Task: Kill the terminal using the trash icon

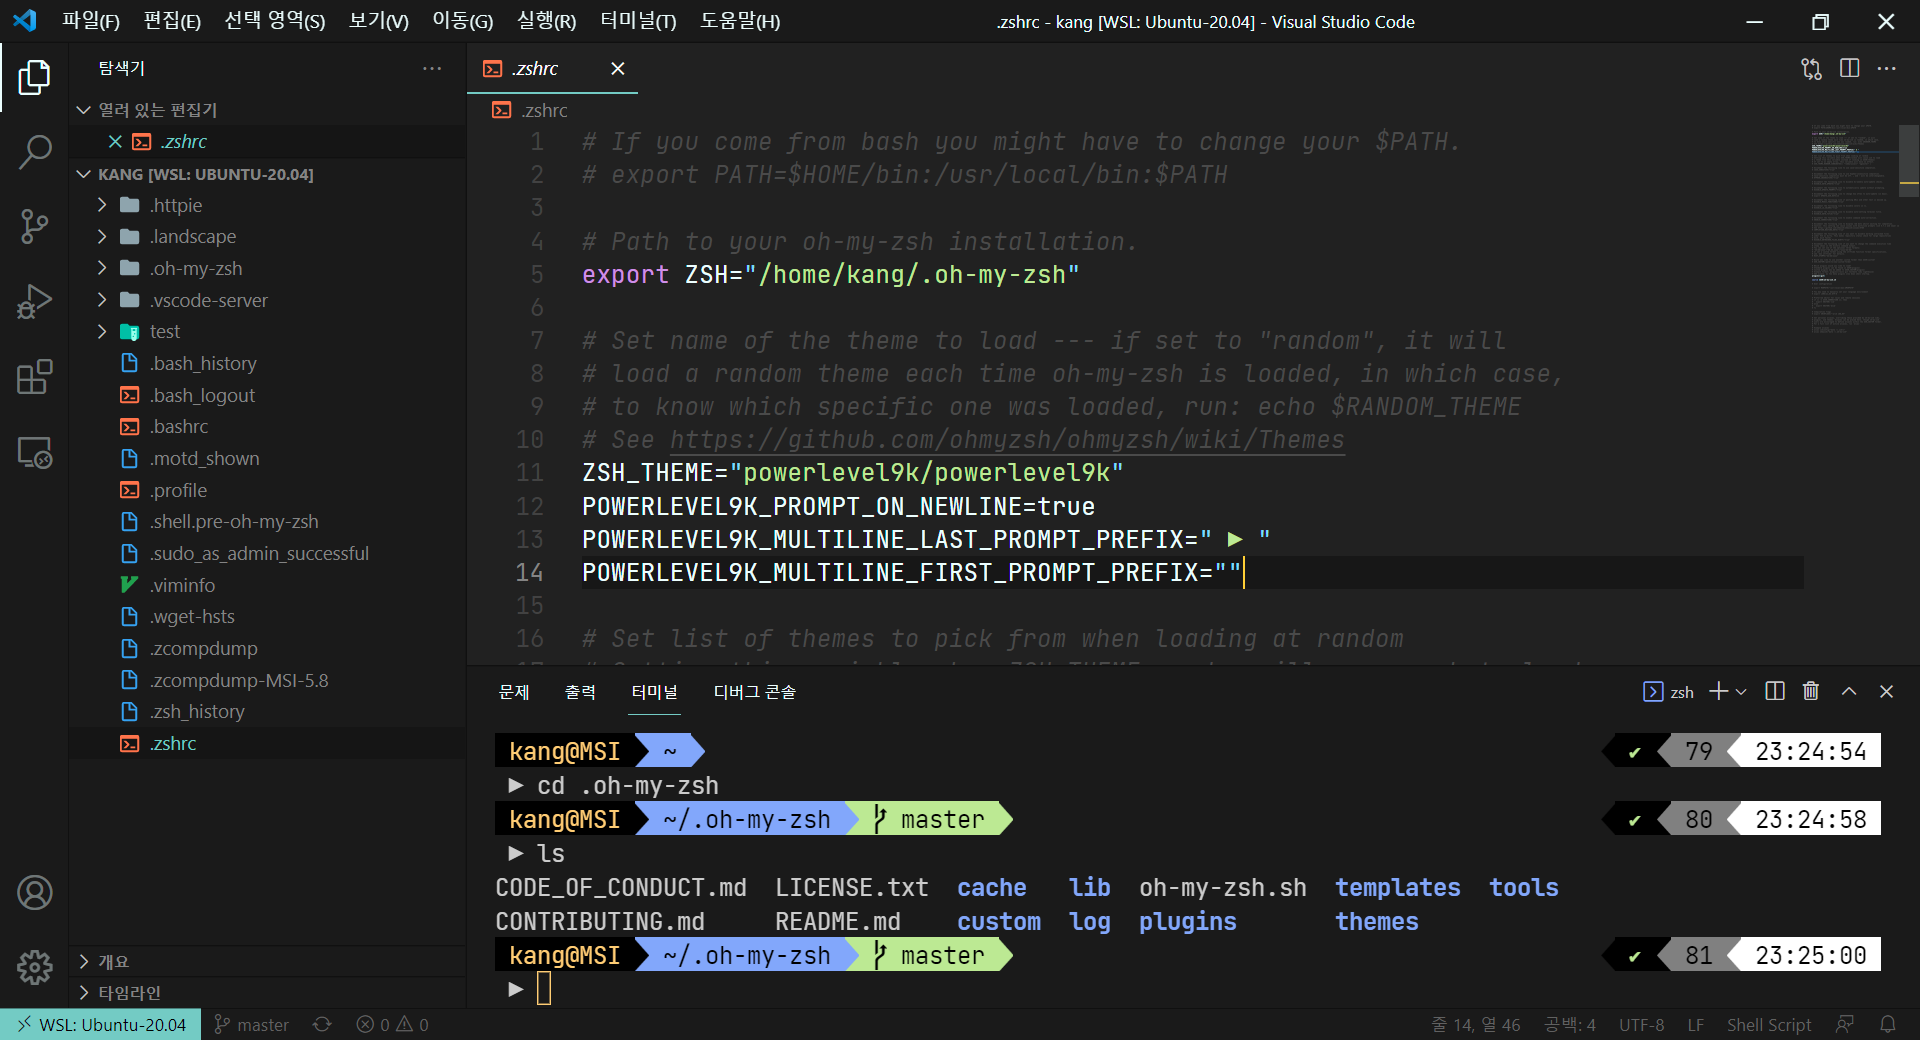Action: pos(1810,691)
